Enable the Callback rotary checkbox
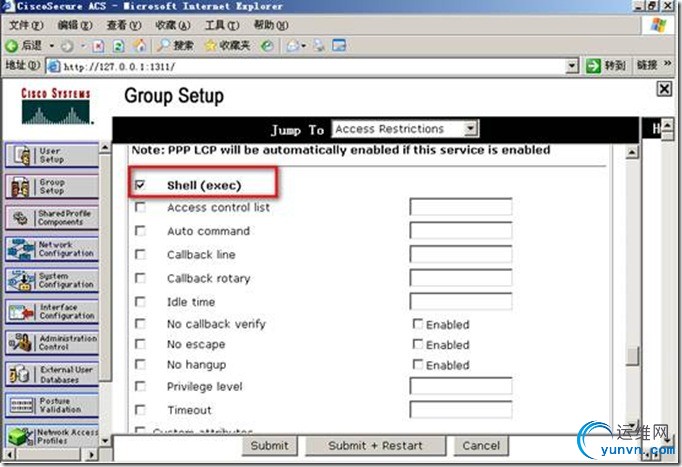The image size is (682, 467). pos(140,277)
